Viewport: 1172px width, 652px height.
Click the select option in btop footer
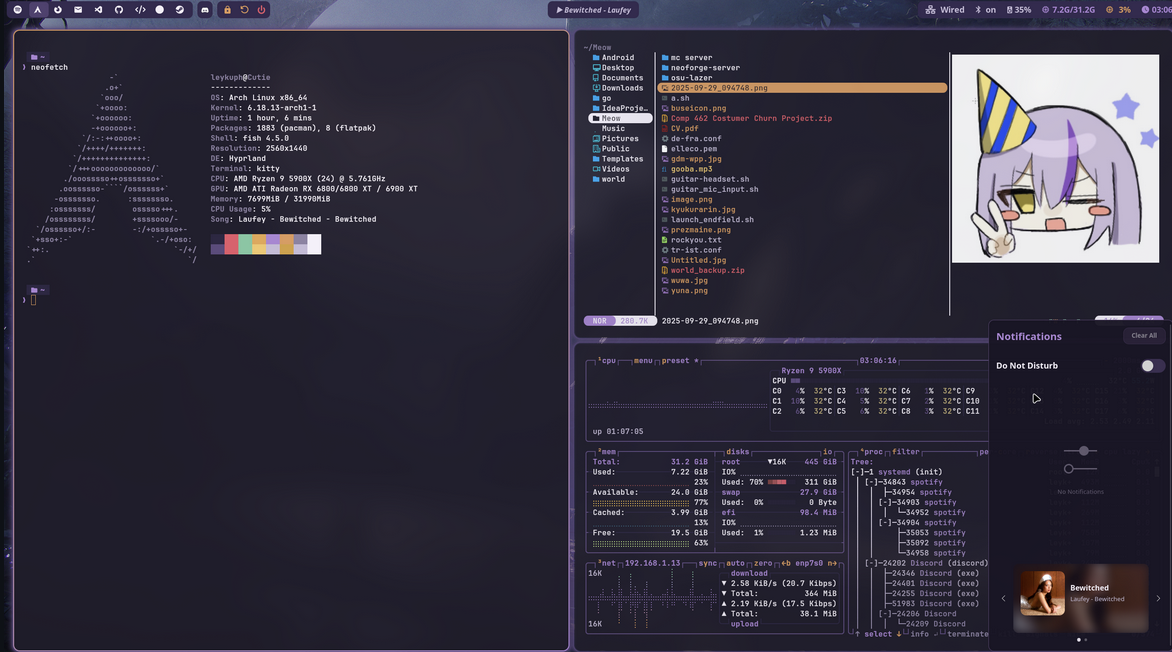(878, 634)
